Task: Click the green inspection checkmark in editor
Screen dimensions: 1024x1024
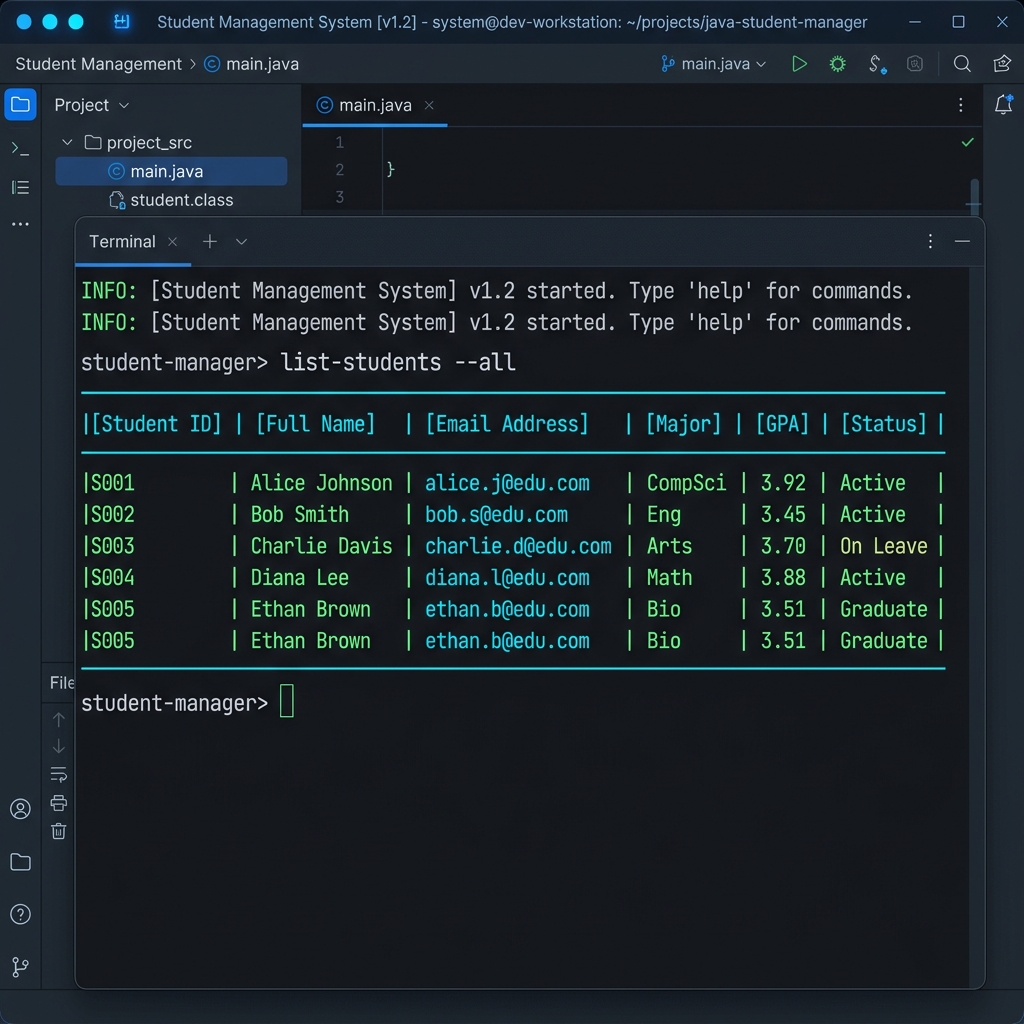Action: 968,142
